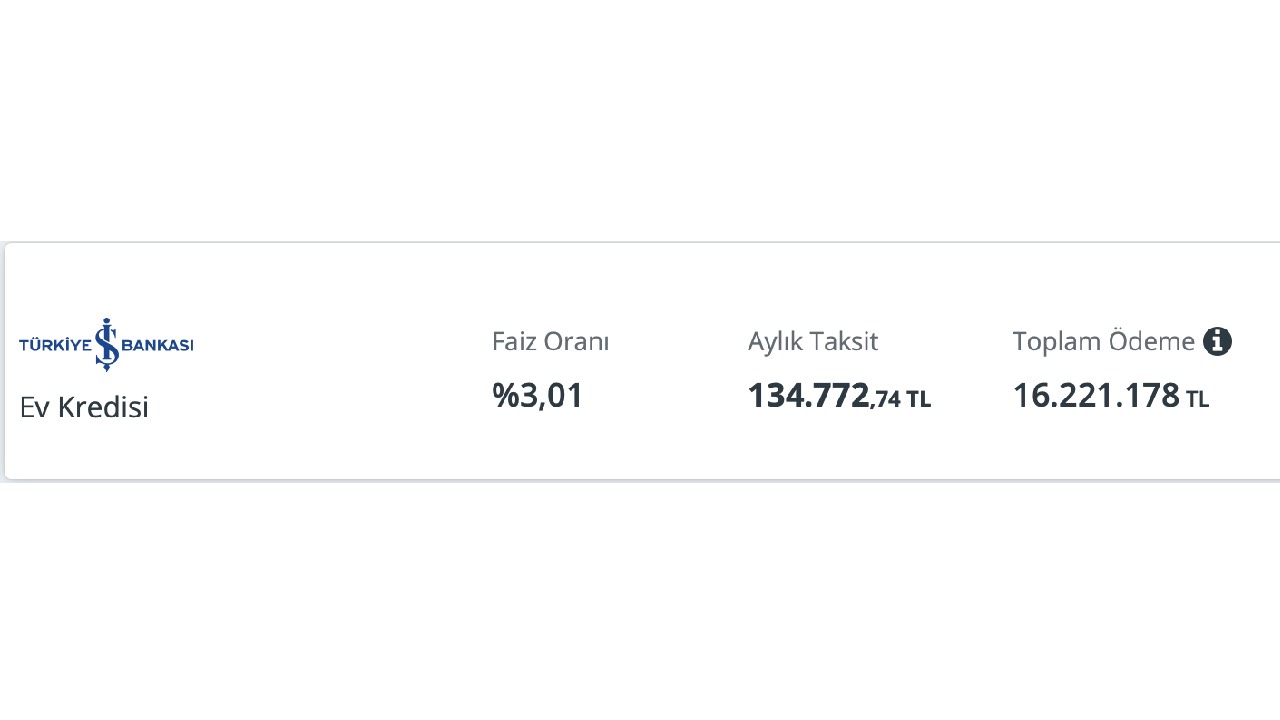This screenshot has height=720, width=1280.
Task: Select the 134.772 monthly installment amount
Action: point(808,396)
